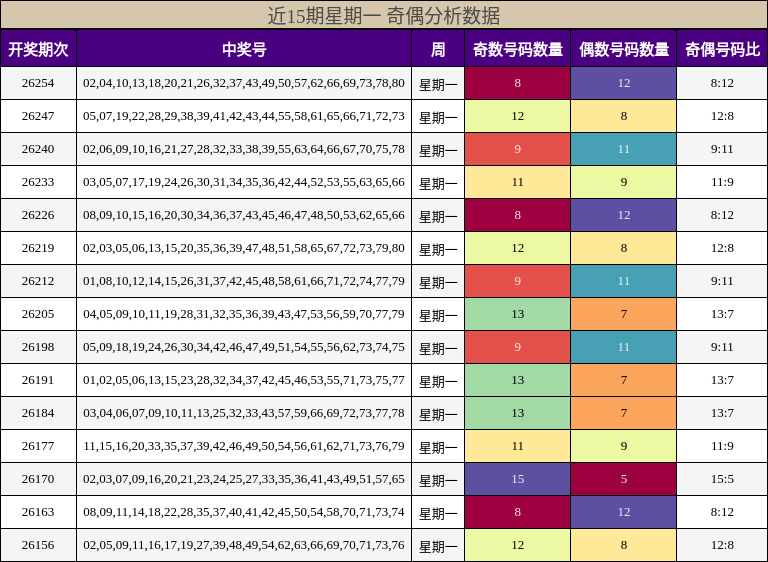Click ratio 13:7 in row 26184
The width and height of the screenshot is (768, 562).
click(722, 413)
